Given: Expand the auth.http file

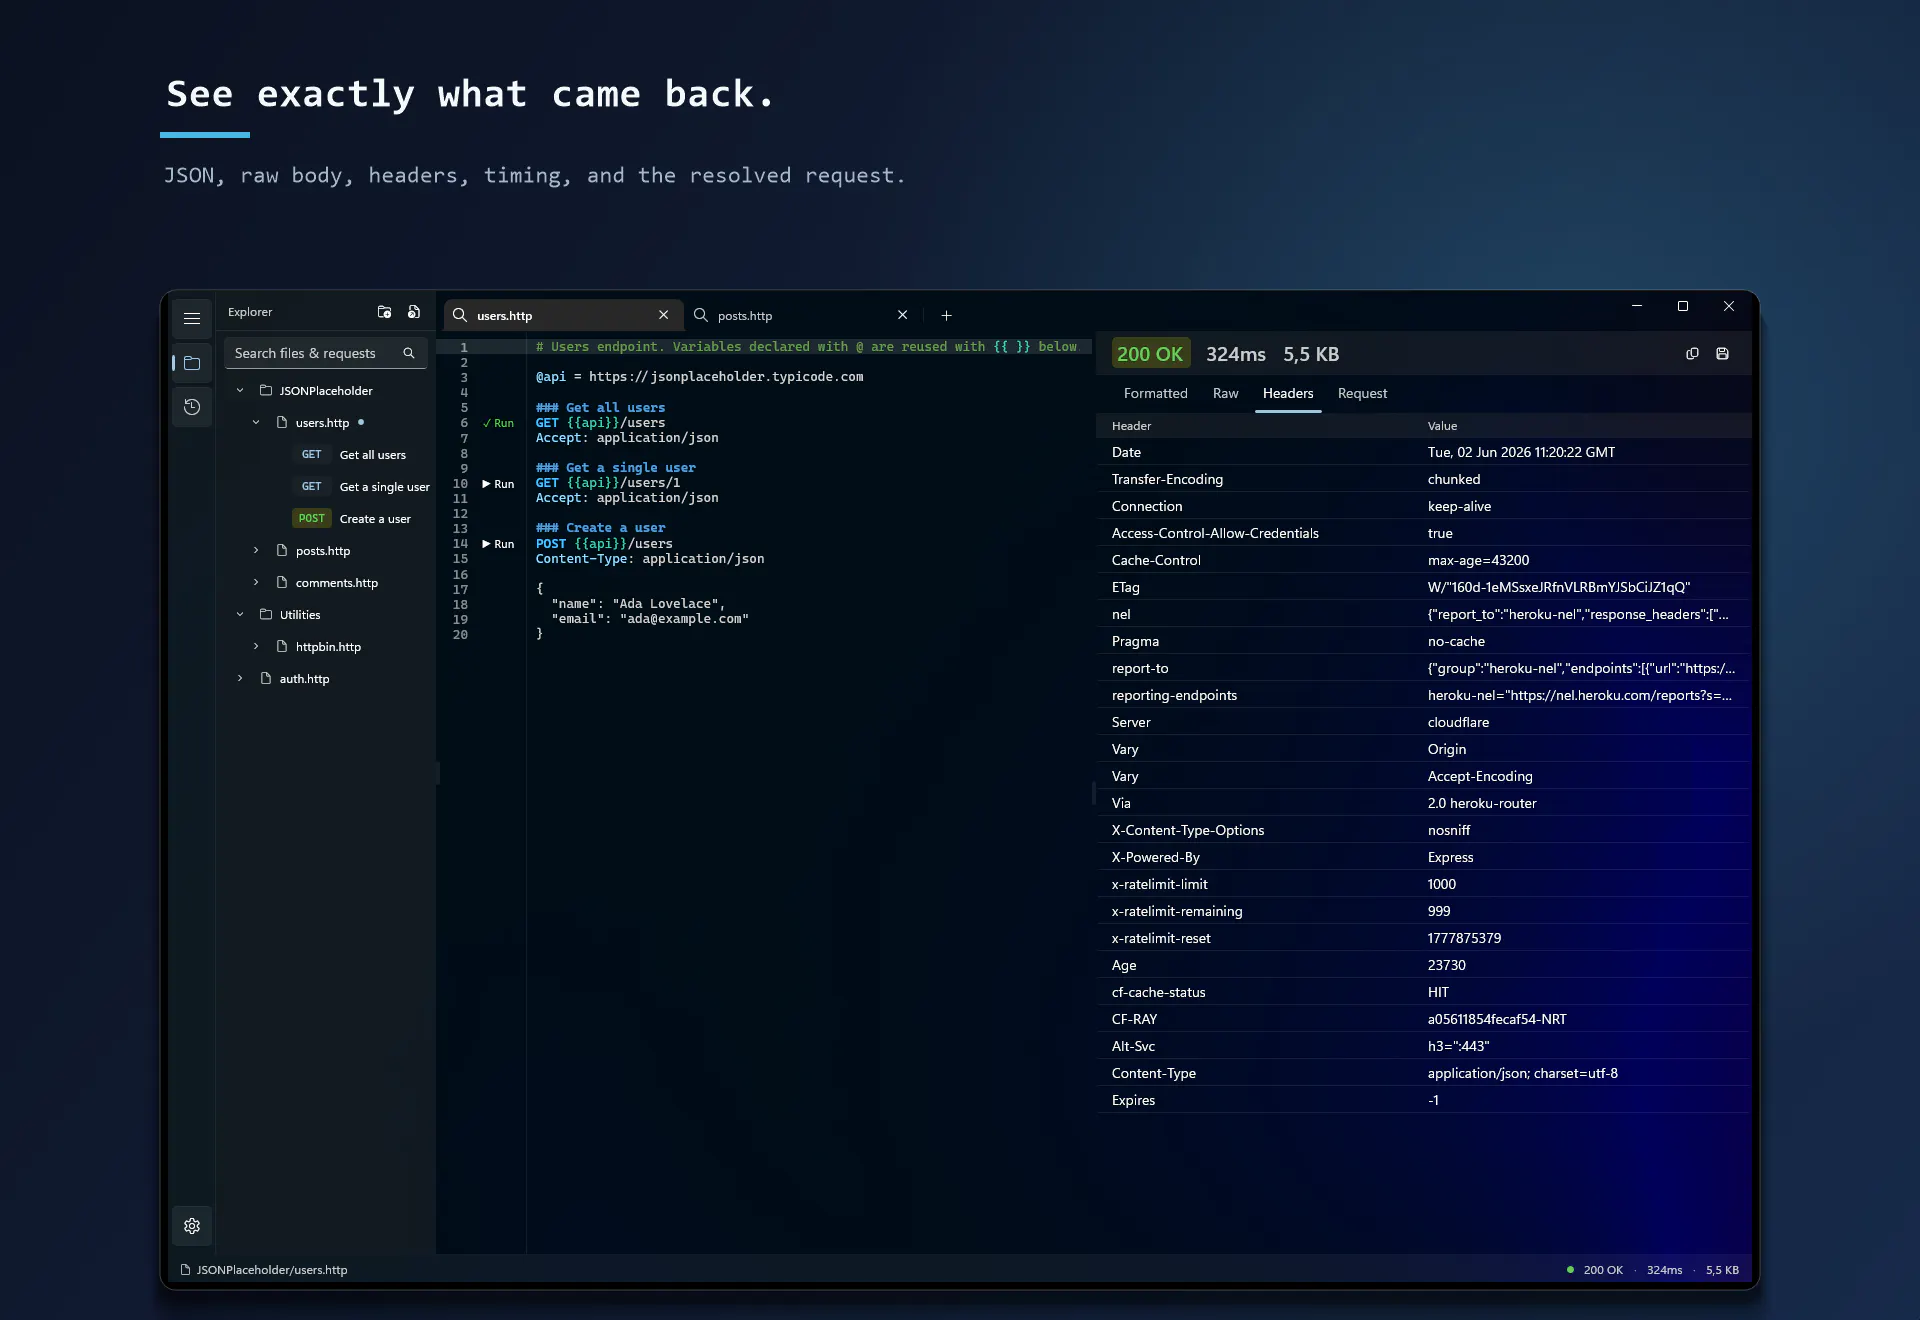Looking at the screenshot, I should 240,679.
